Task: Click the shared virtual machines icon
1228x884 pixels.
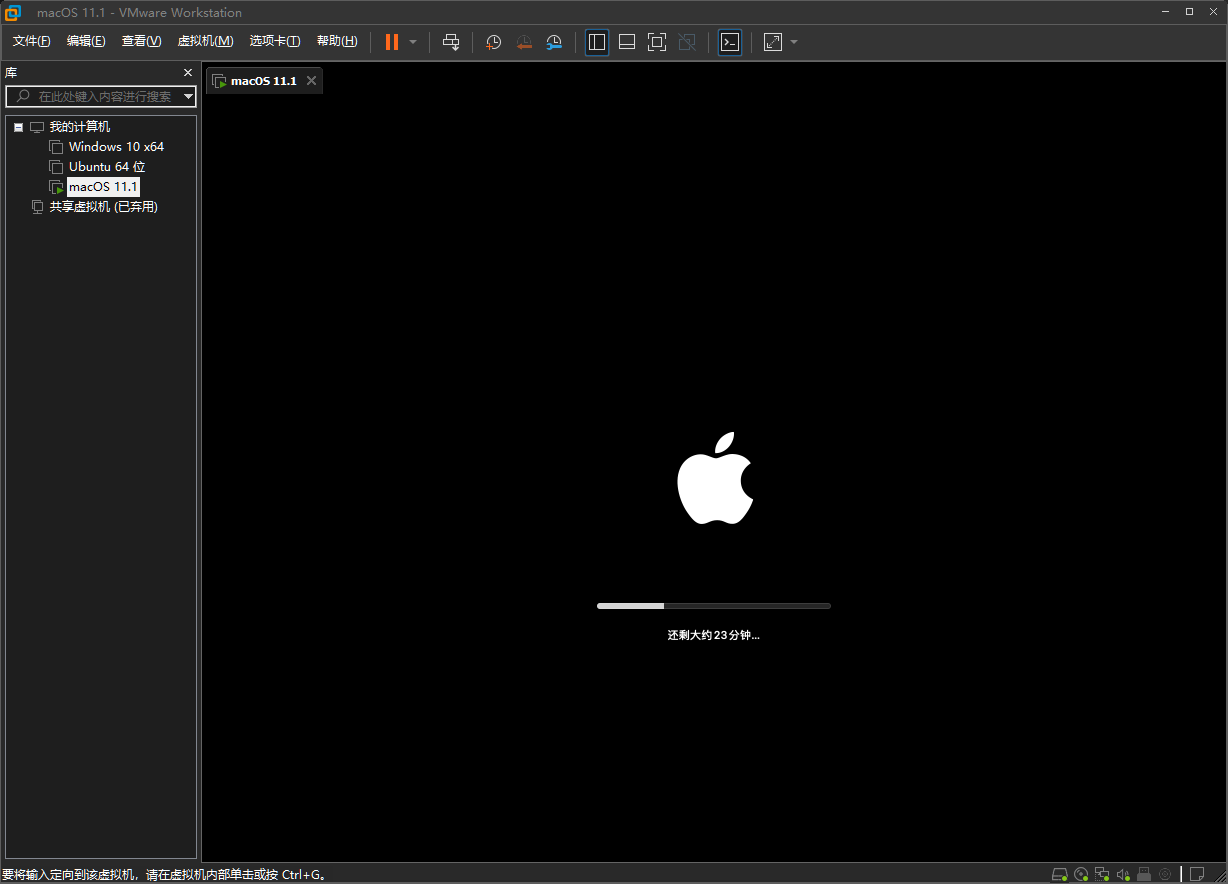Action: [x=38, y=207]
